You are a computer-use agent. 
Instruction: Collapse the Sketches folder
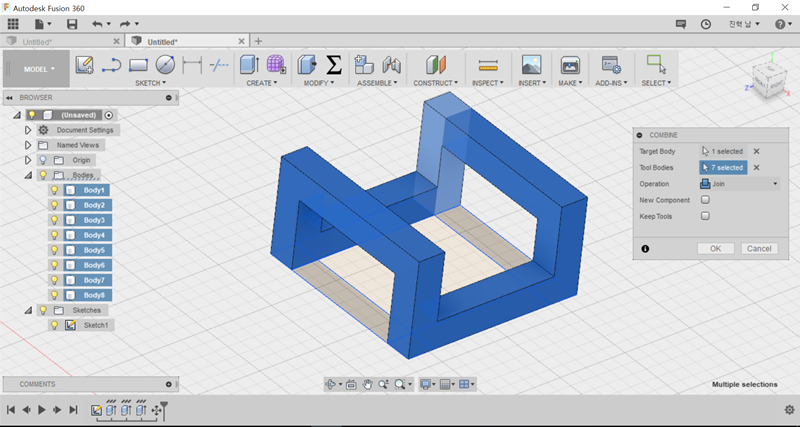tap(28, 310)
